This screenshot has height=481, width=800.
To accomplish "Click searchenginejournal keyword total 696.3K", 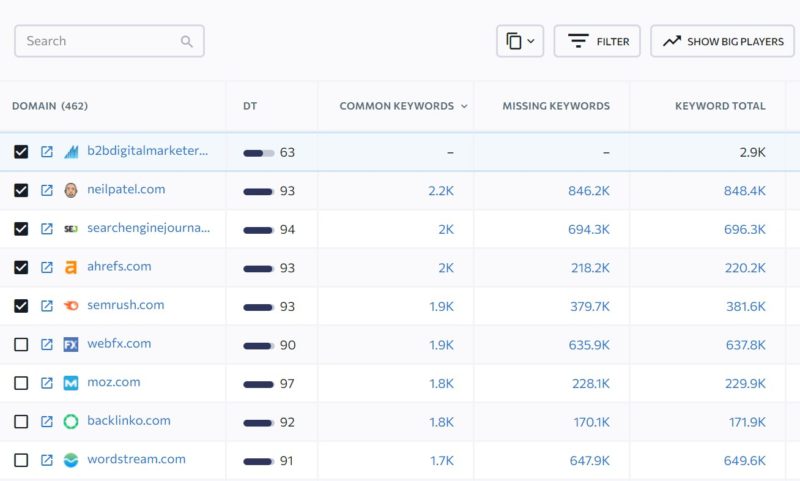I will pos(744,230).
